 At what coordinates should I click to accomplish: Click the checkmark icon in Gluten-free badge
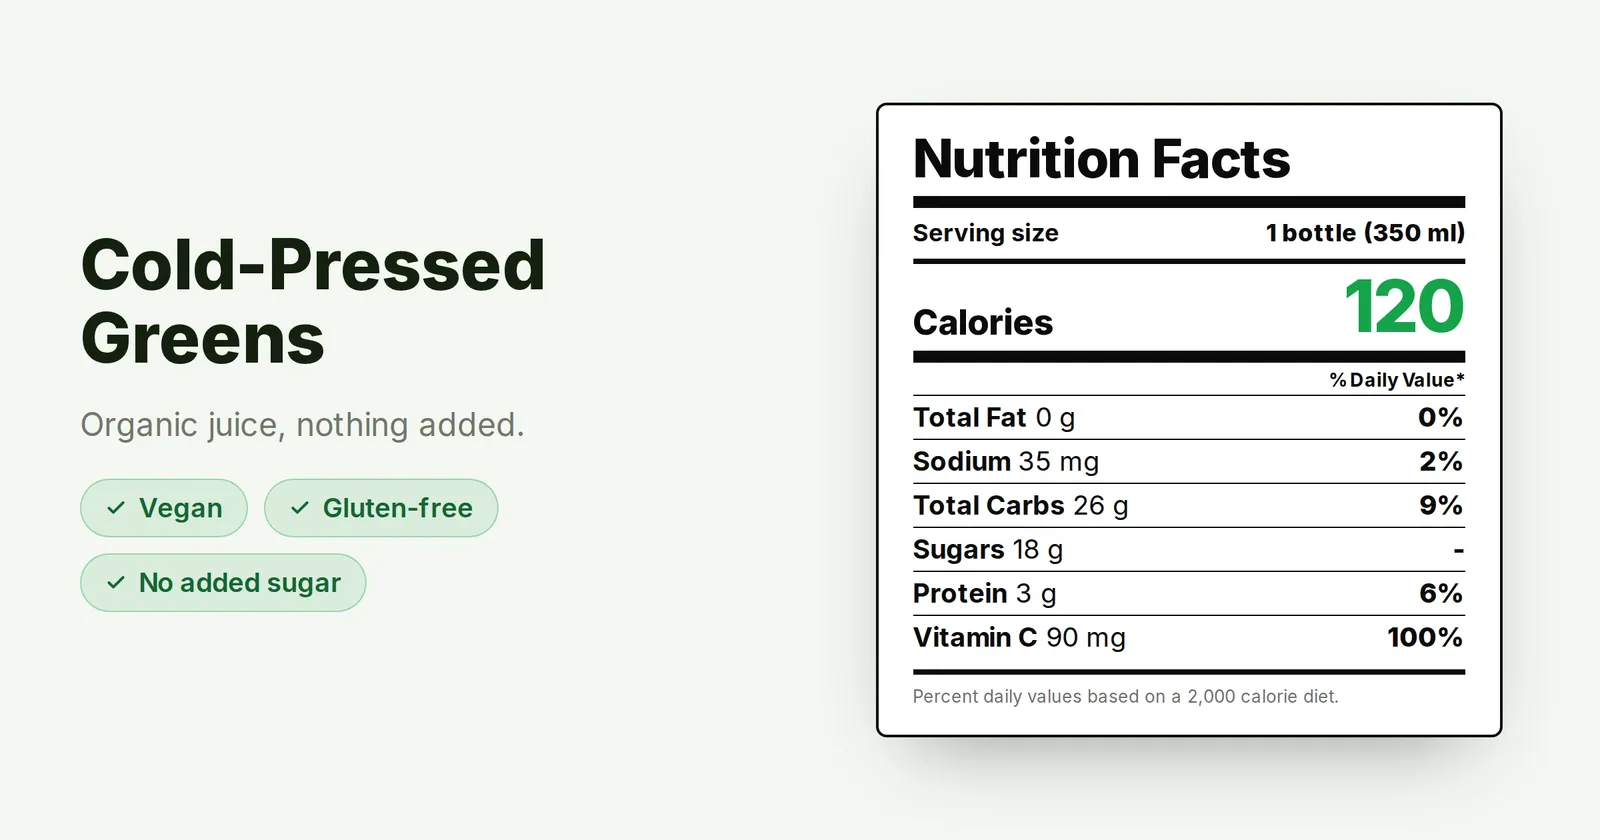coord(300,508)
